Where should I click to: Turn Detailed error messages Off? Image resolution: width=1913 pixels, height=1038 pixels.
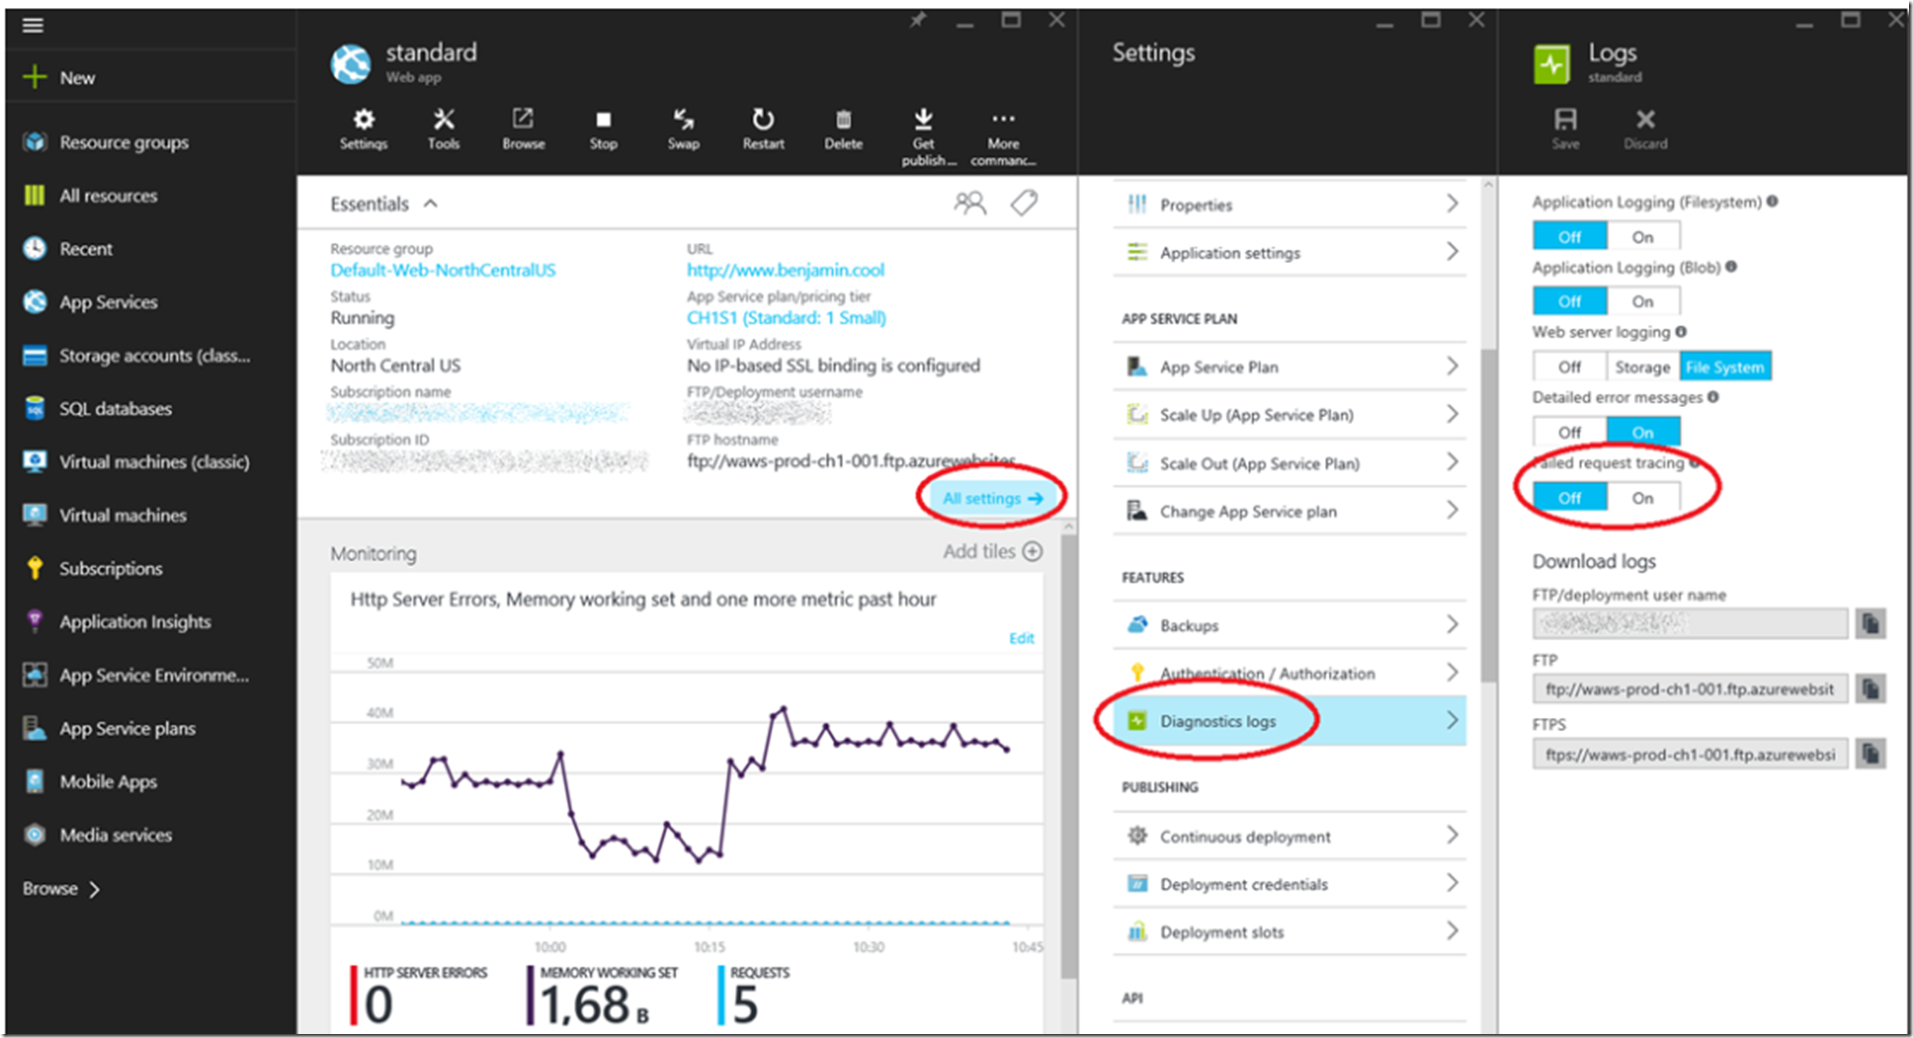tap(1570, 432)
